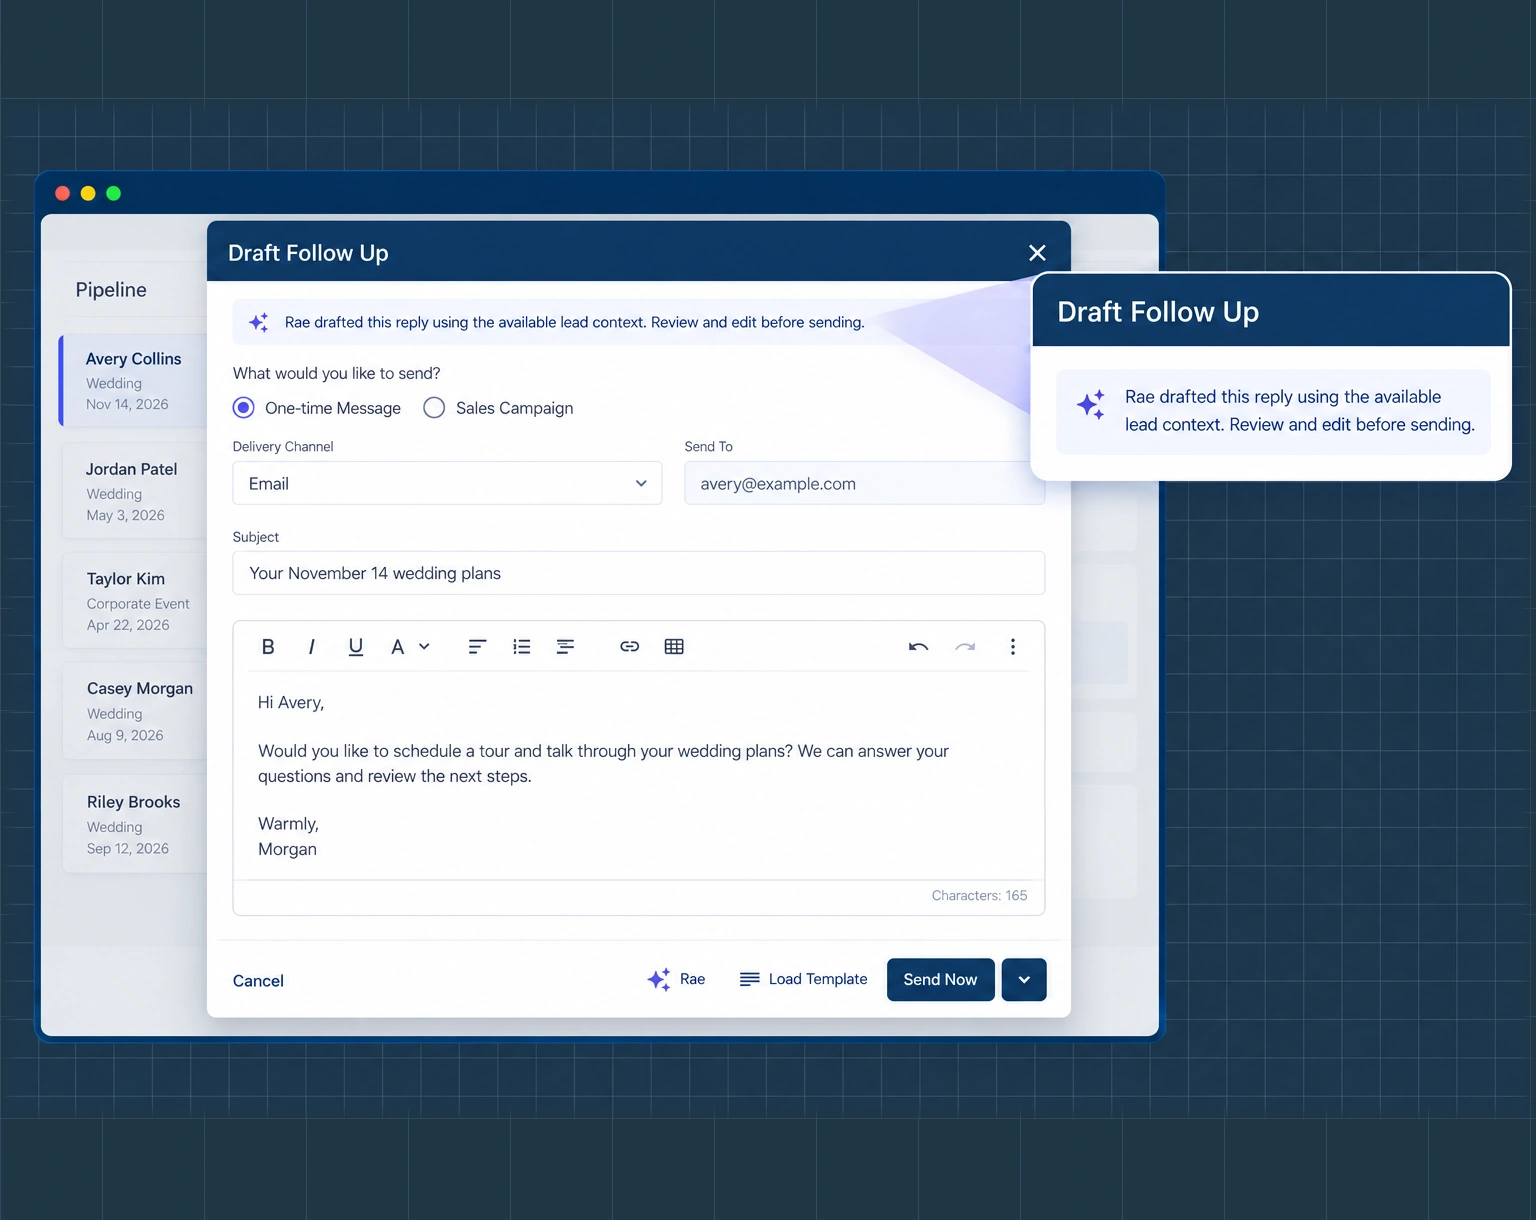Open Casey Morgan lead card
The height and width of the screenshot is (1220, 1536).
pos(134,711)
